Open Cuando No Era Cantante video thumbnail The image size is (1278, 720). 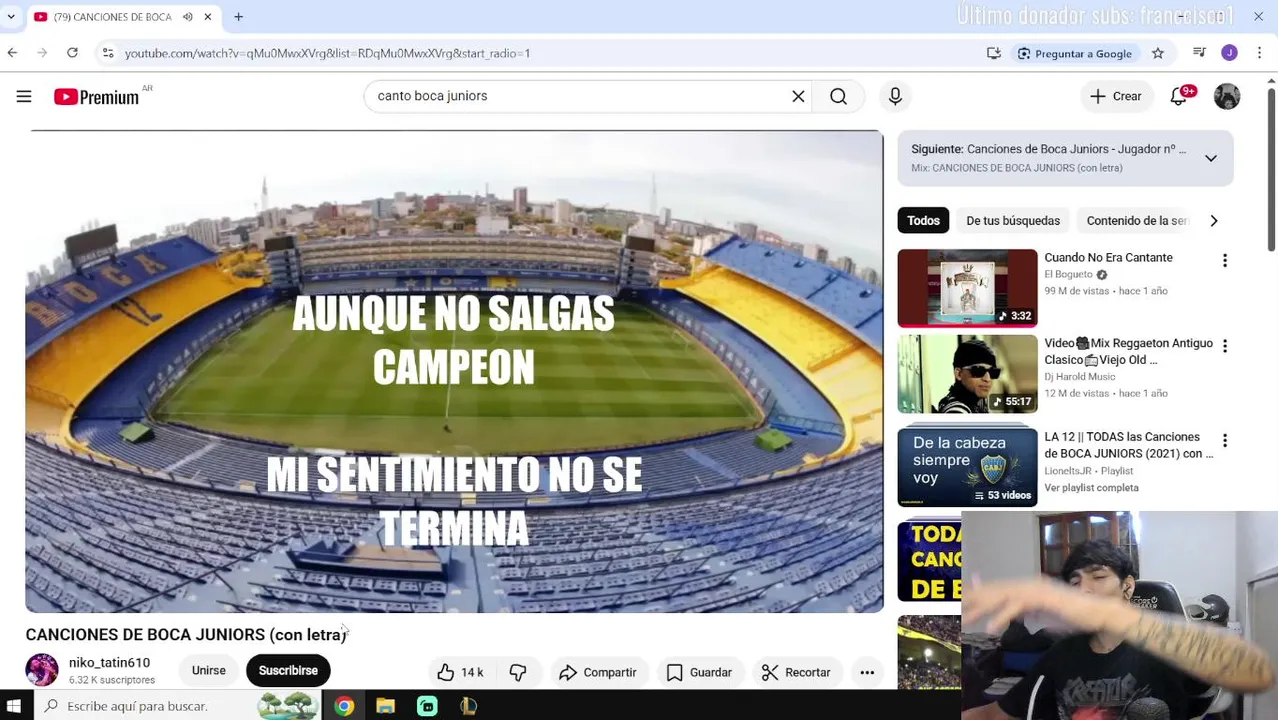[x=967, y=288]
